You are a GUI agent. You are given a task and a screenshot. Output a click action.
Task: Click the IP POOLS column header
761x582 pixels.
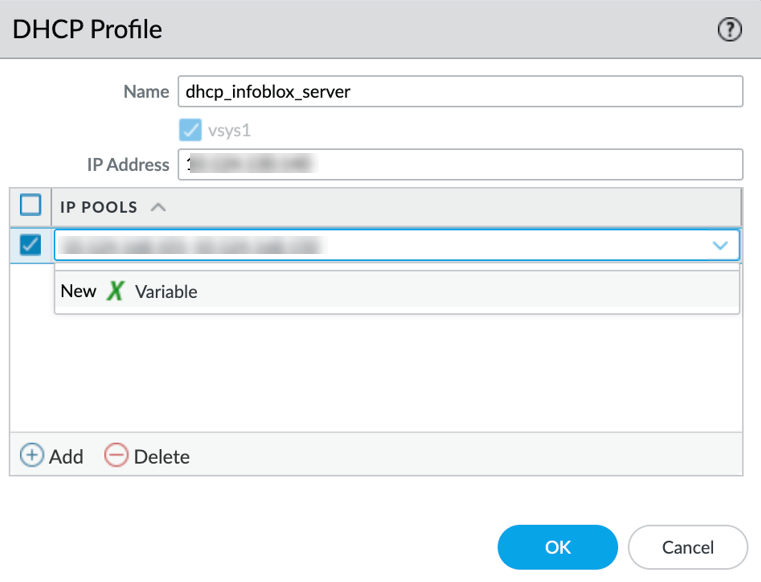(x=99, y=207)
